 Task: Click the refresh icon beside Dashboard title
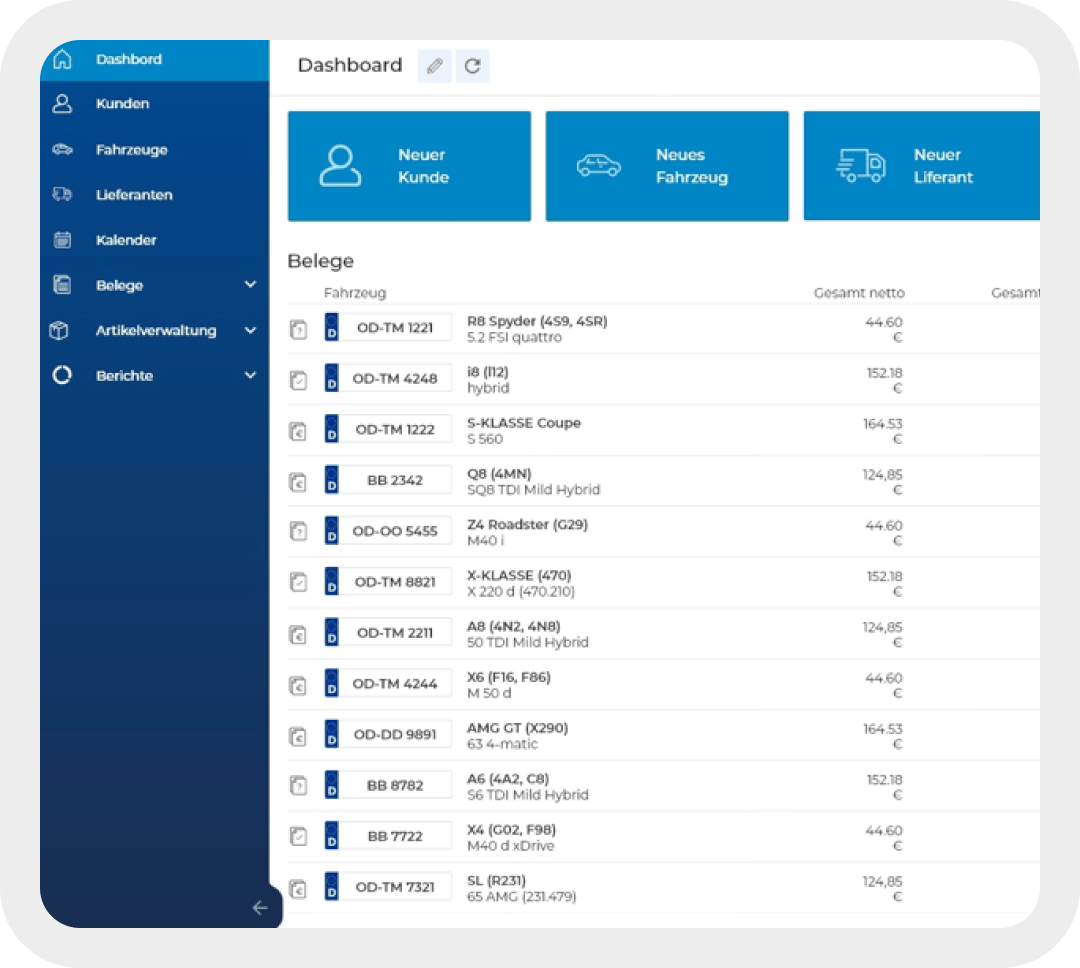click(472, 66)
